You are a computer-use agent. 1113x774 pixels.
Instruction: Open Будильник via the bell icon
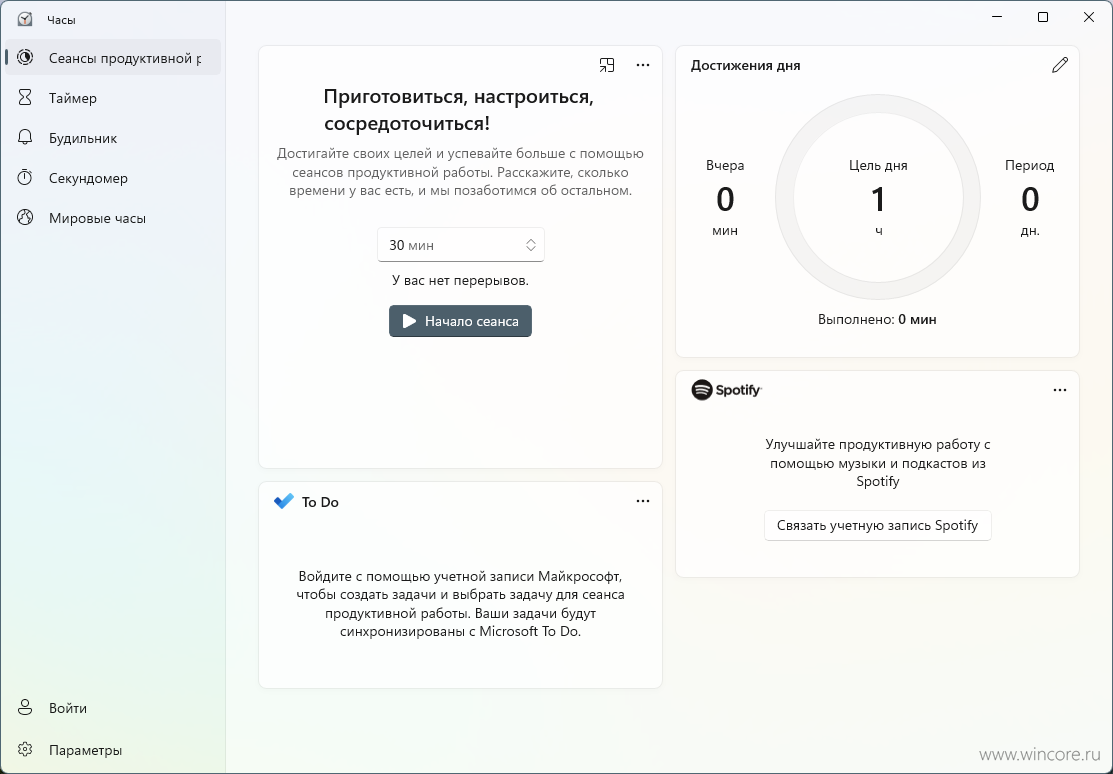(x=25, y=138)
